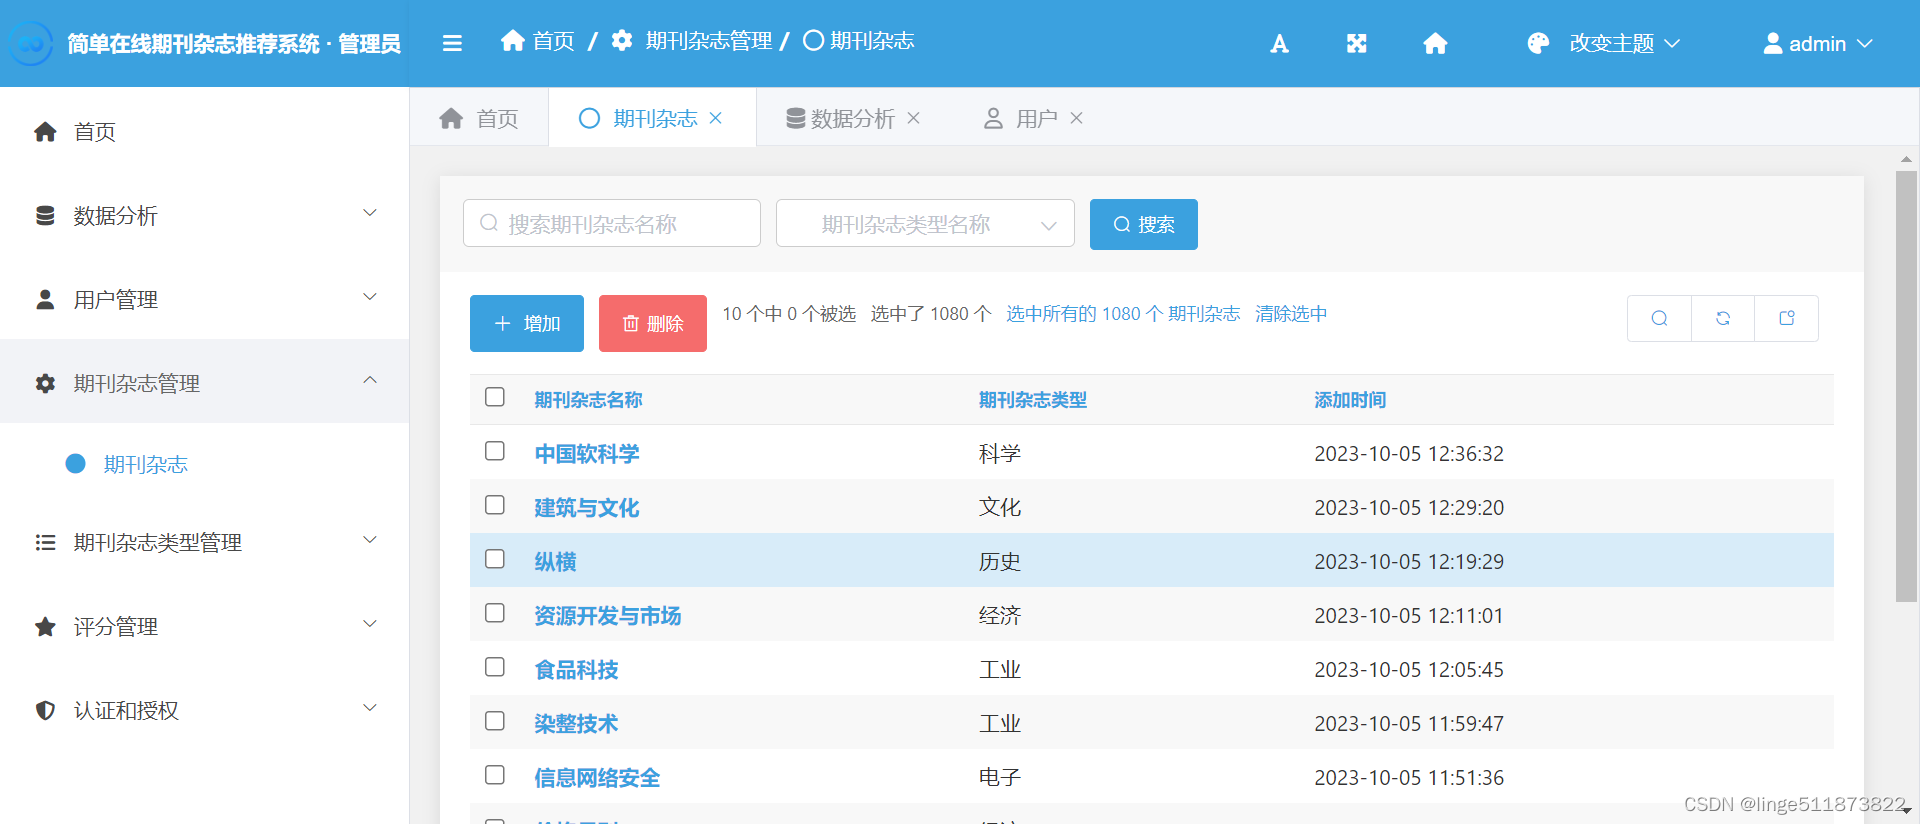Image resolution: width=1920 pixels, height=824 pixels.
Task: Open the admin account dropdown arrow
Action: [1865, 44]
